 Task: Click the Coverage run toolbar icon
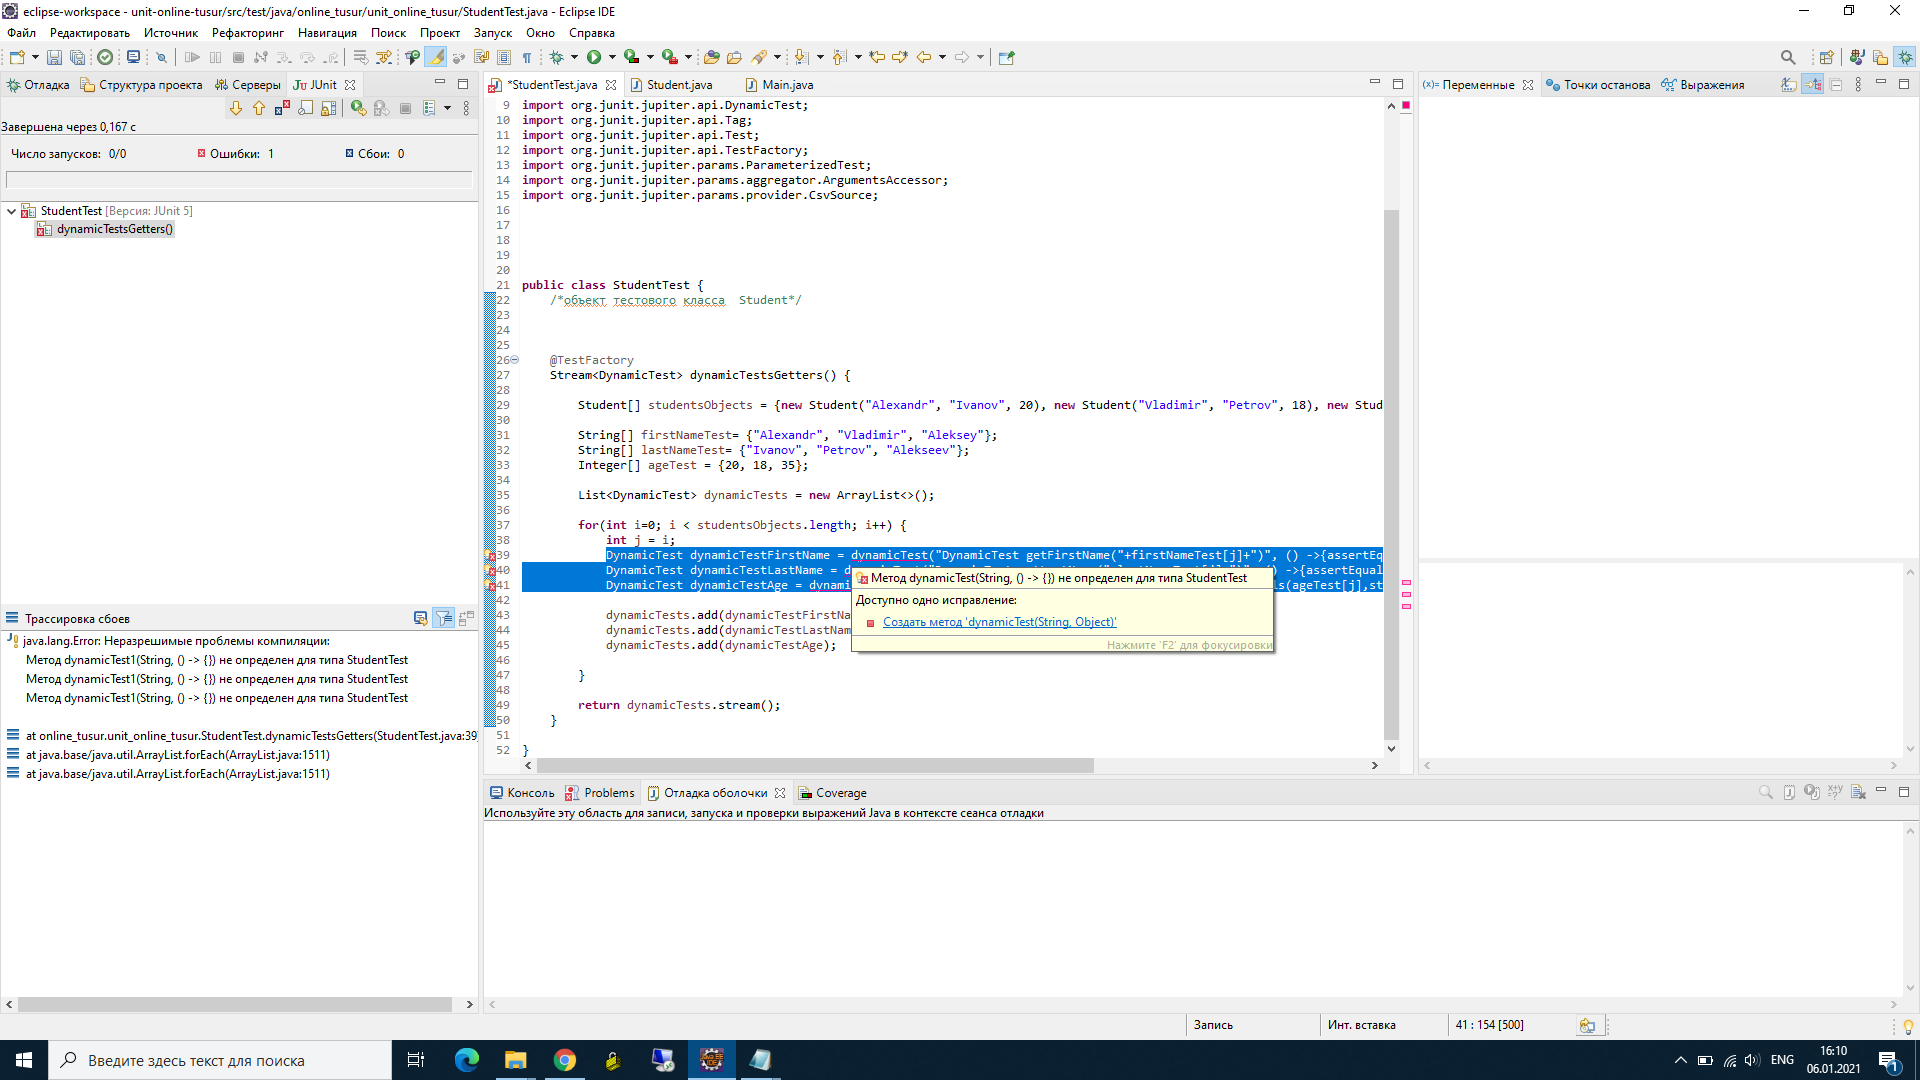pos(631,57)
